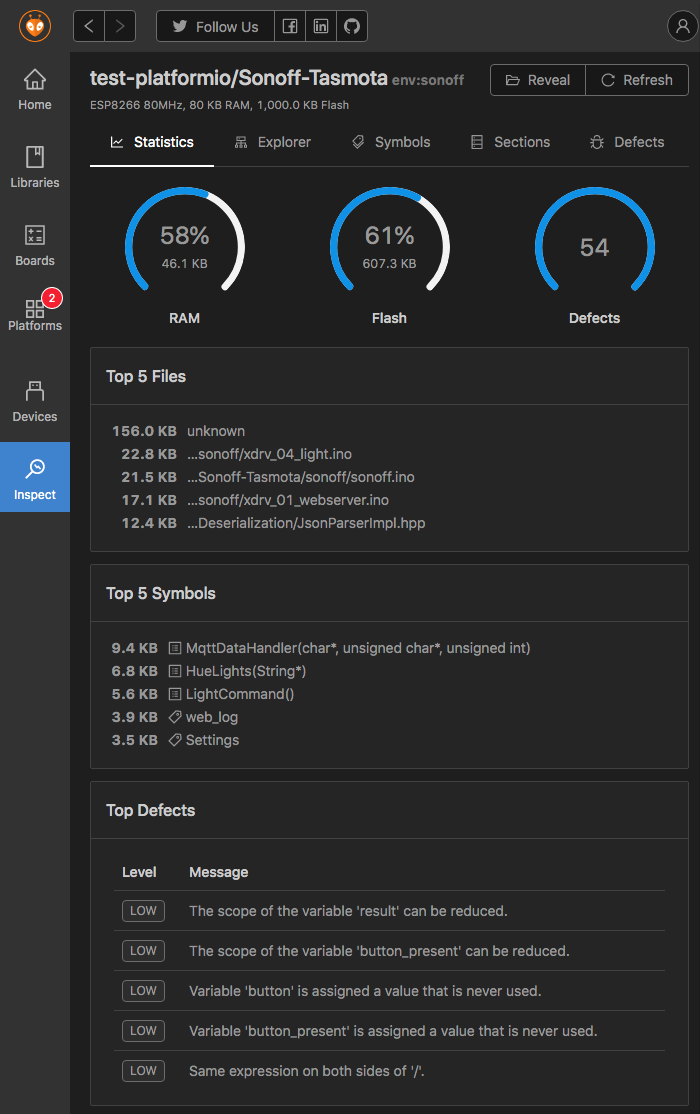Click the 'unknown' file entry
700x1114 pixels.
[216, 431]
